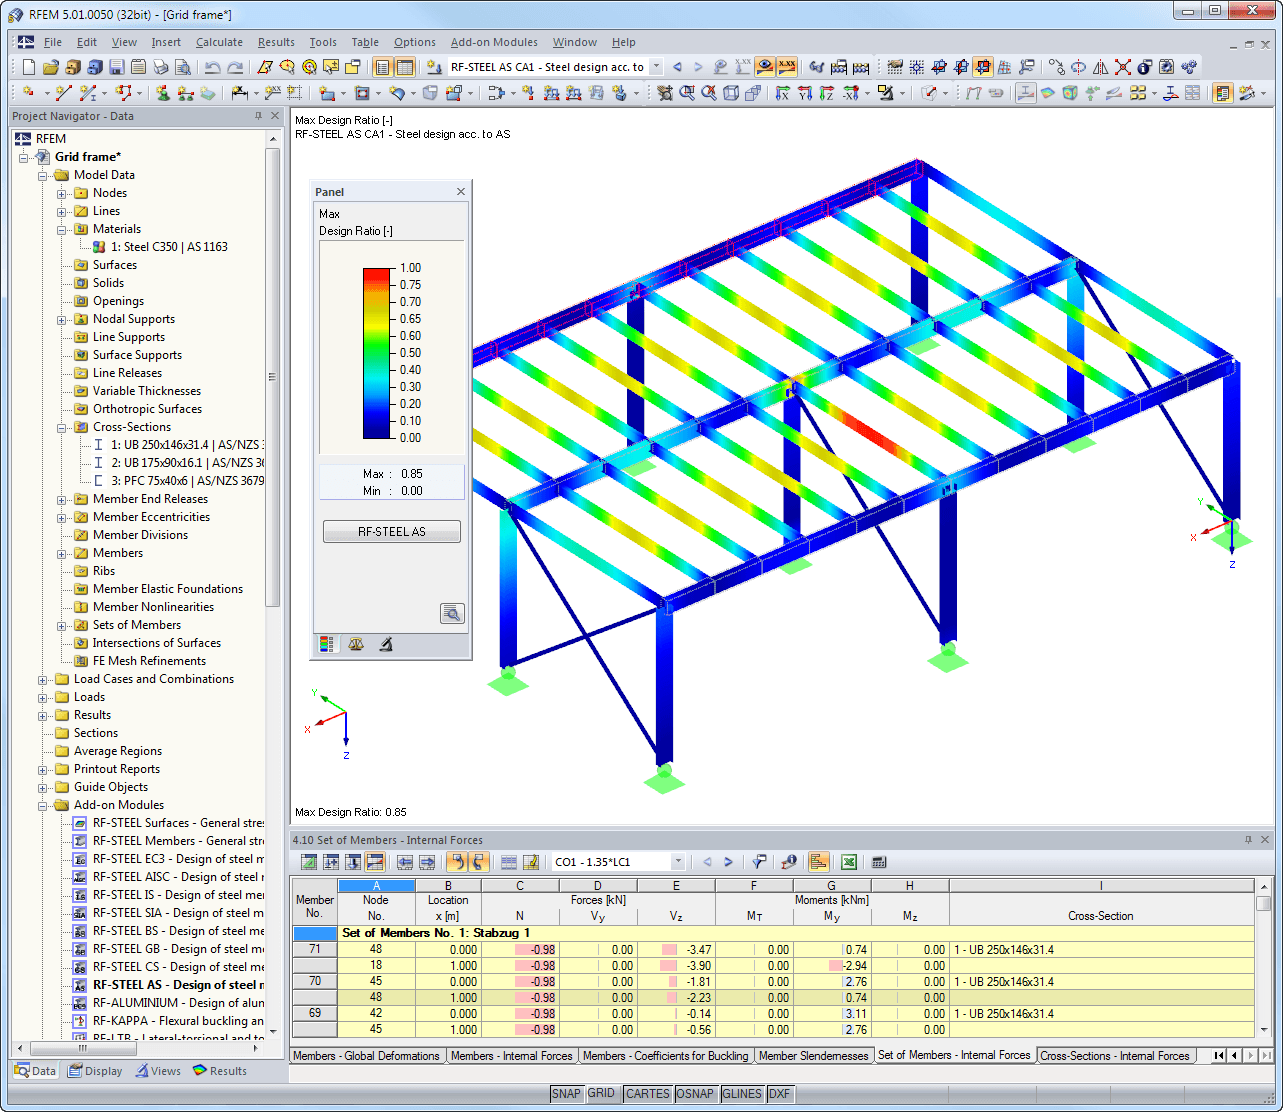Click the zoom window magnifier icon

687,93
